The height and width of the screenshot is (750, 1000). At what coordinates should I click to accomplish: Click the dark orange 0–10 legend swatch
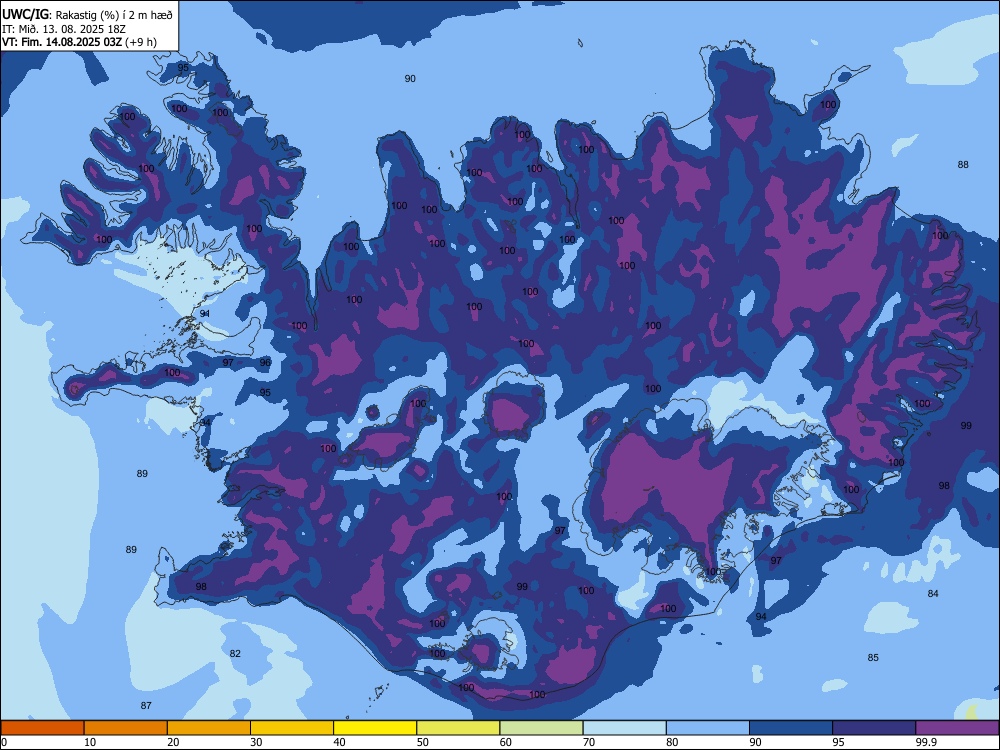tap(42, 728)
